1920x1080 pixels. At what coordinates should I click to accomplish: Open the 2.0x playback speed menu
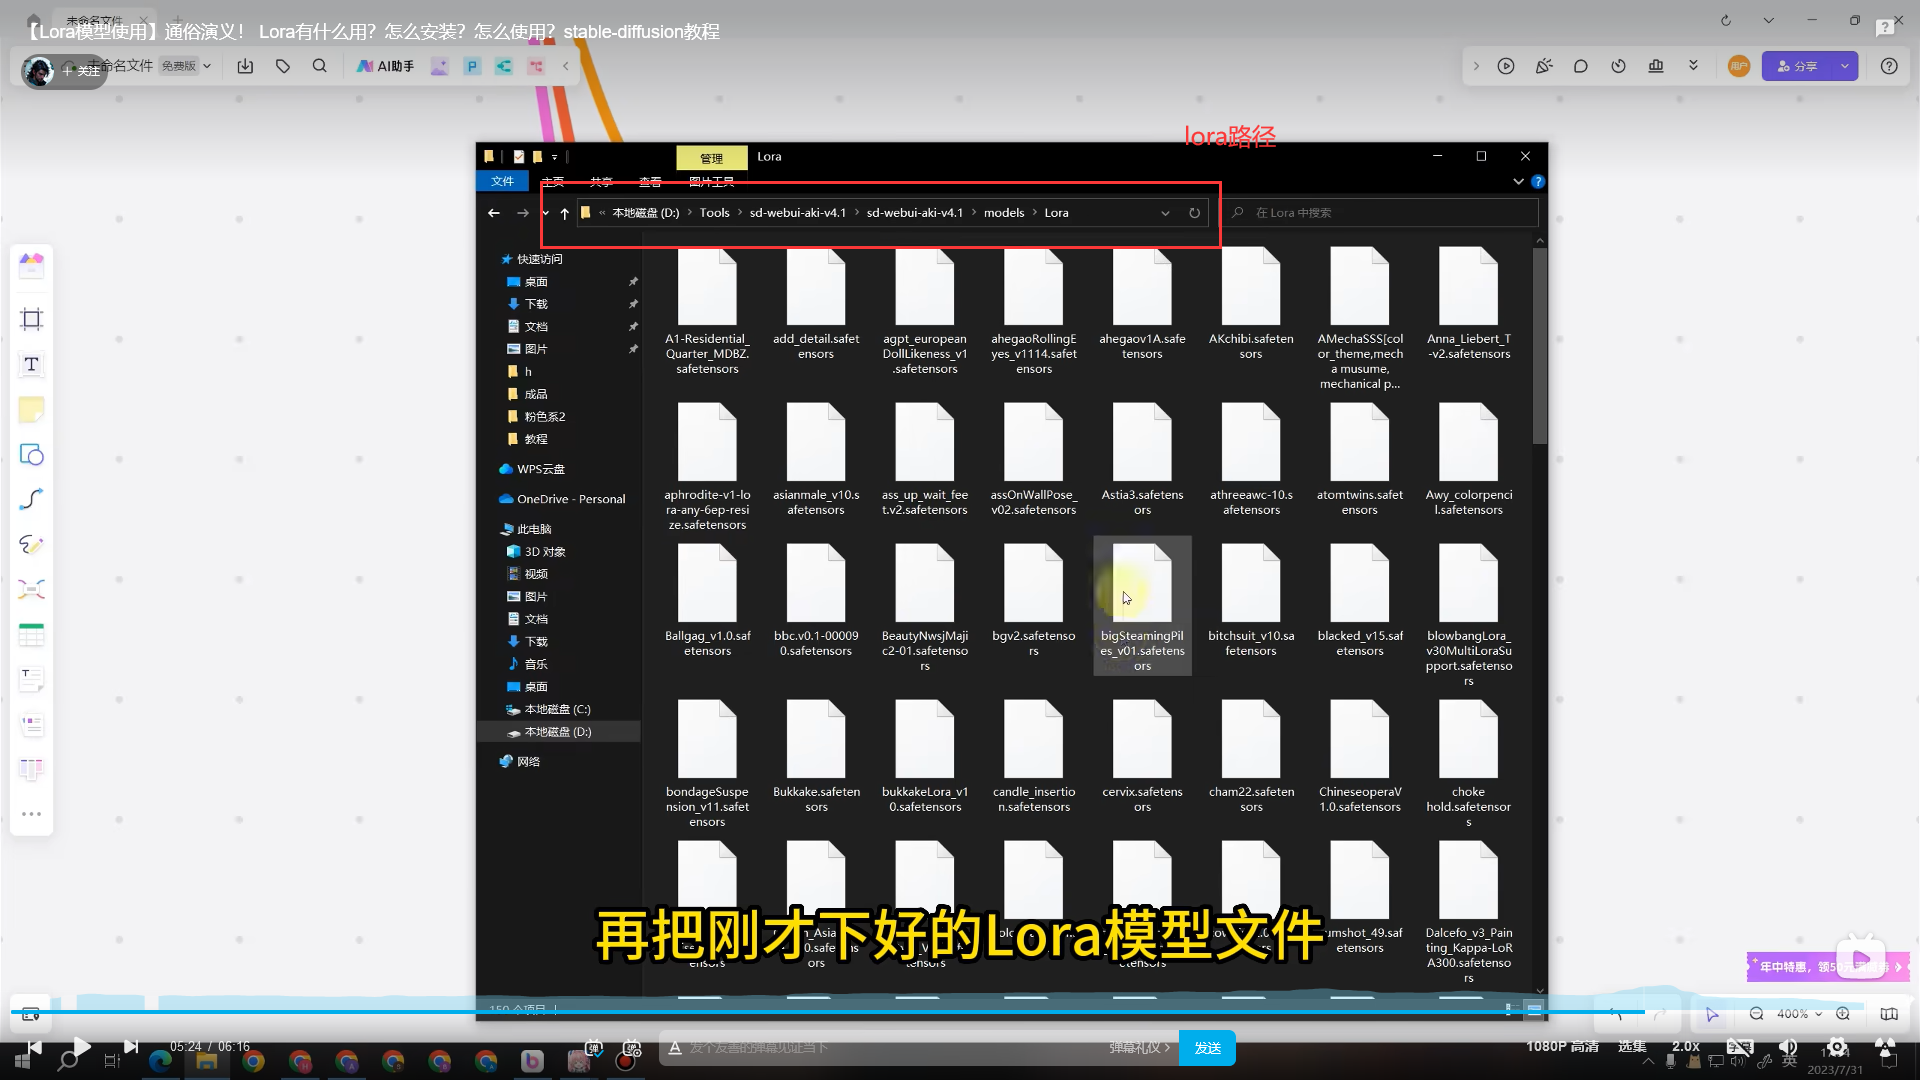click(x=1686, y=1046)
